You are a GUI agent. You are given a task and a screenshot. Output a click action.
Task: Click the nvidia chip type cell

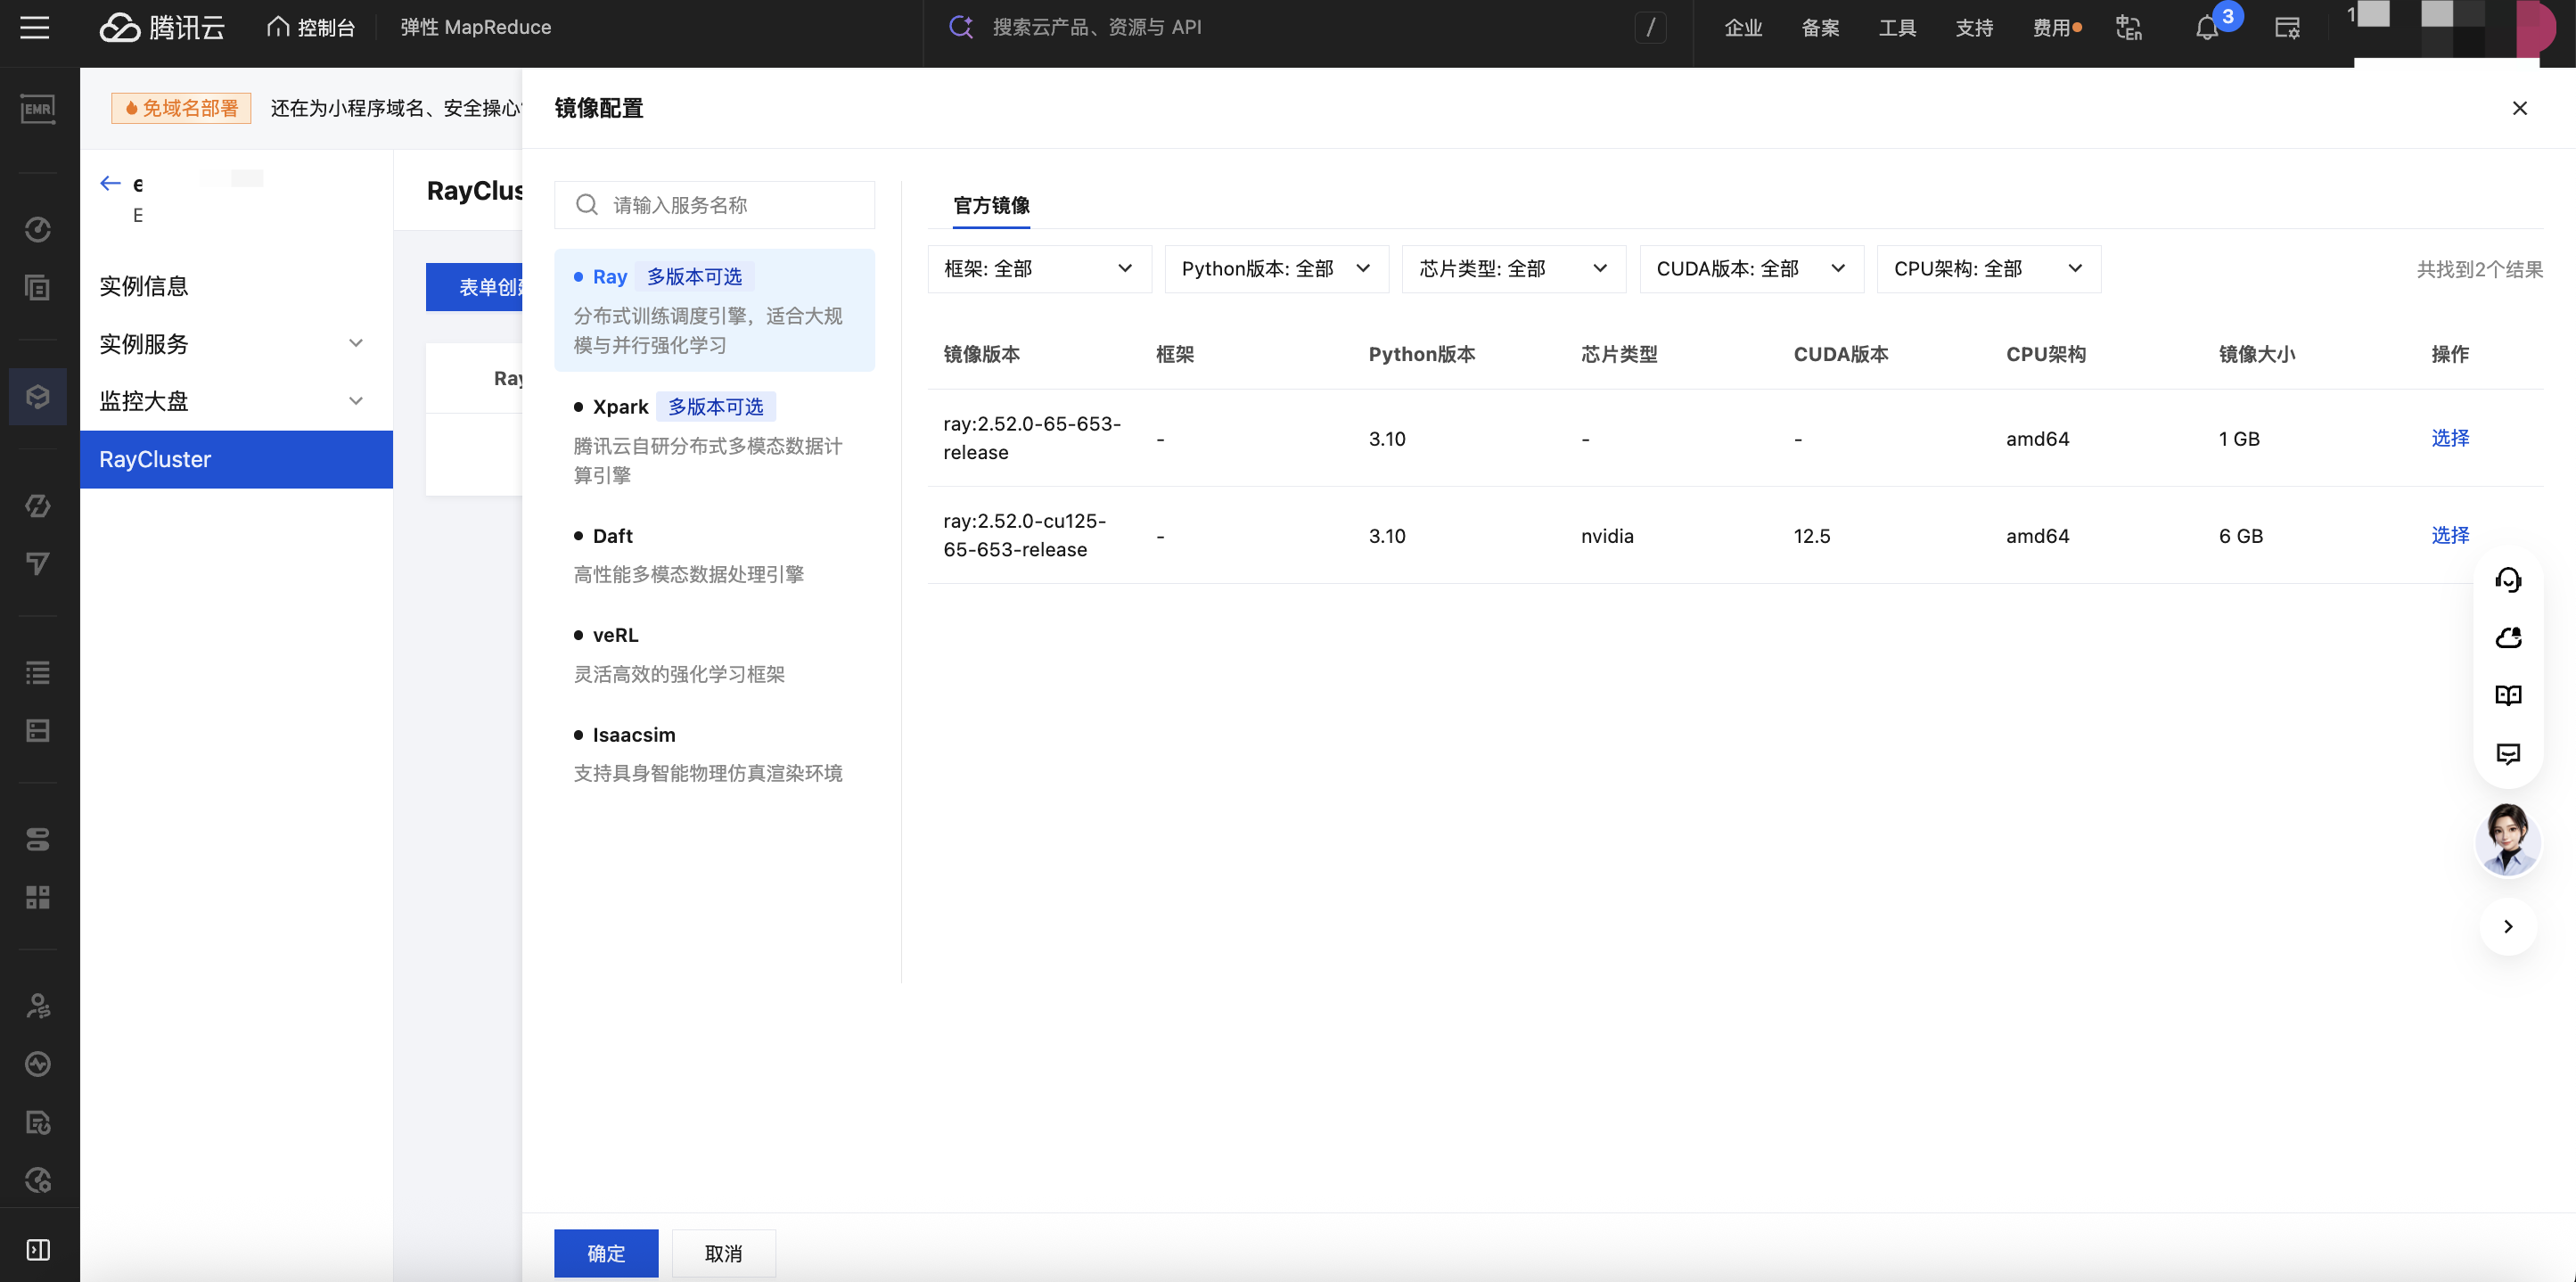pyautogui.click(x=1607, y=536)
